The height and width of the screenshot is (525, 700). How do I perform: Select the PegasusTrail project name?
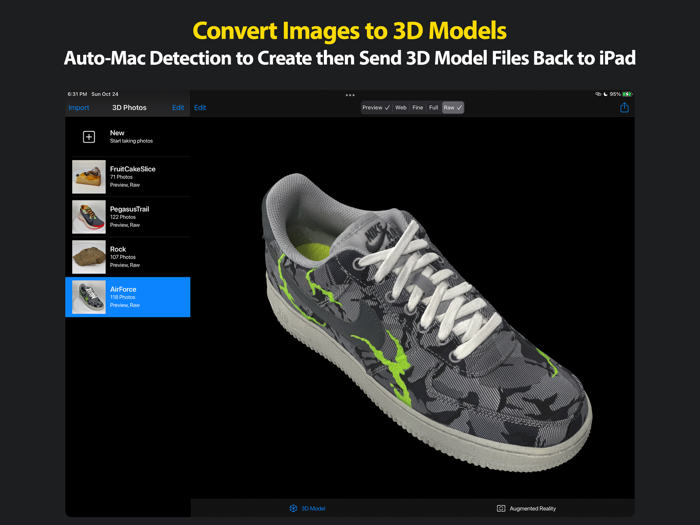click(129, 209)
